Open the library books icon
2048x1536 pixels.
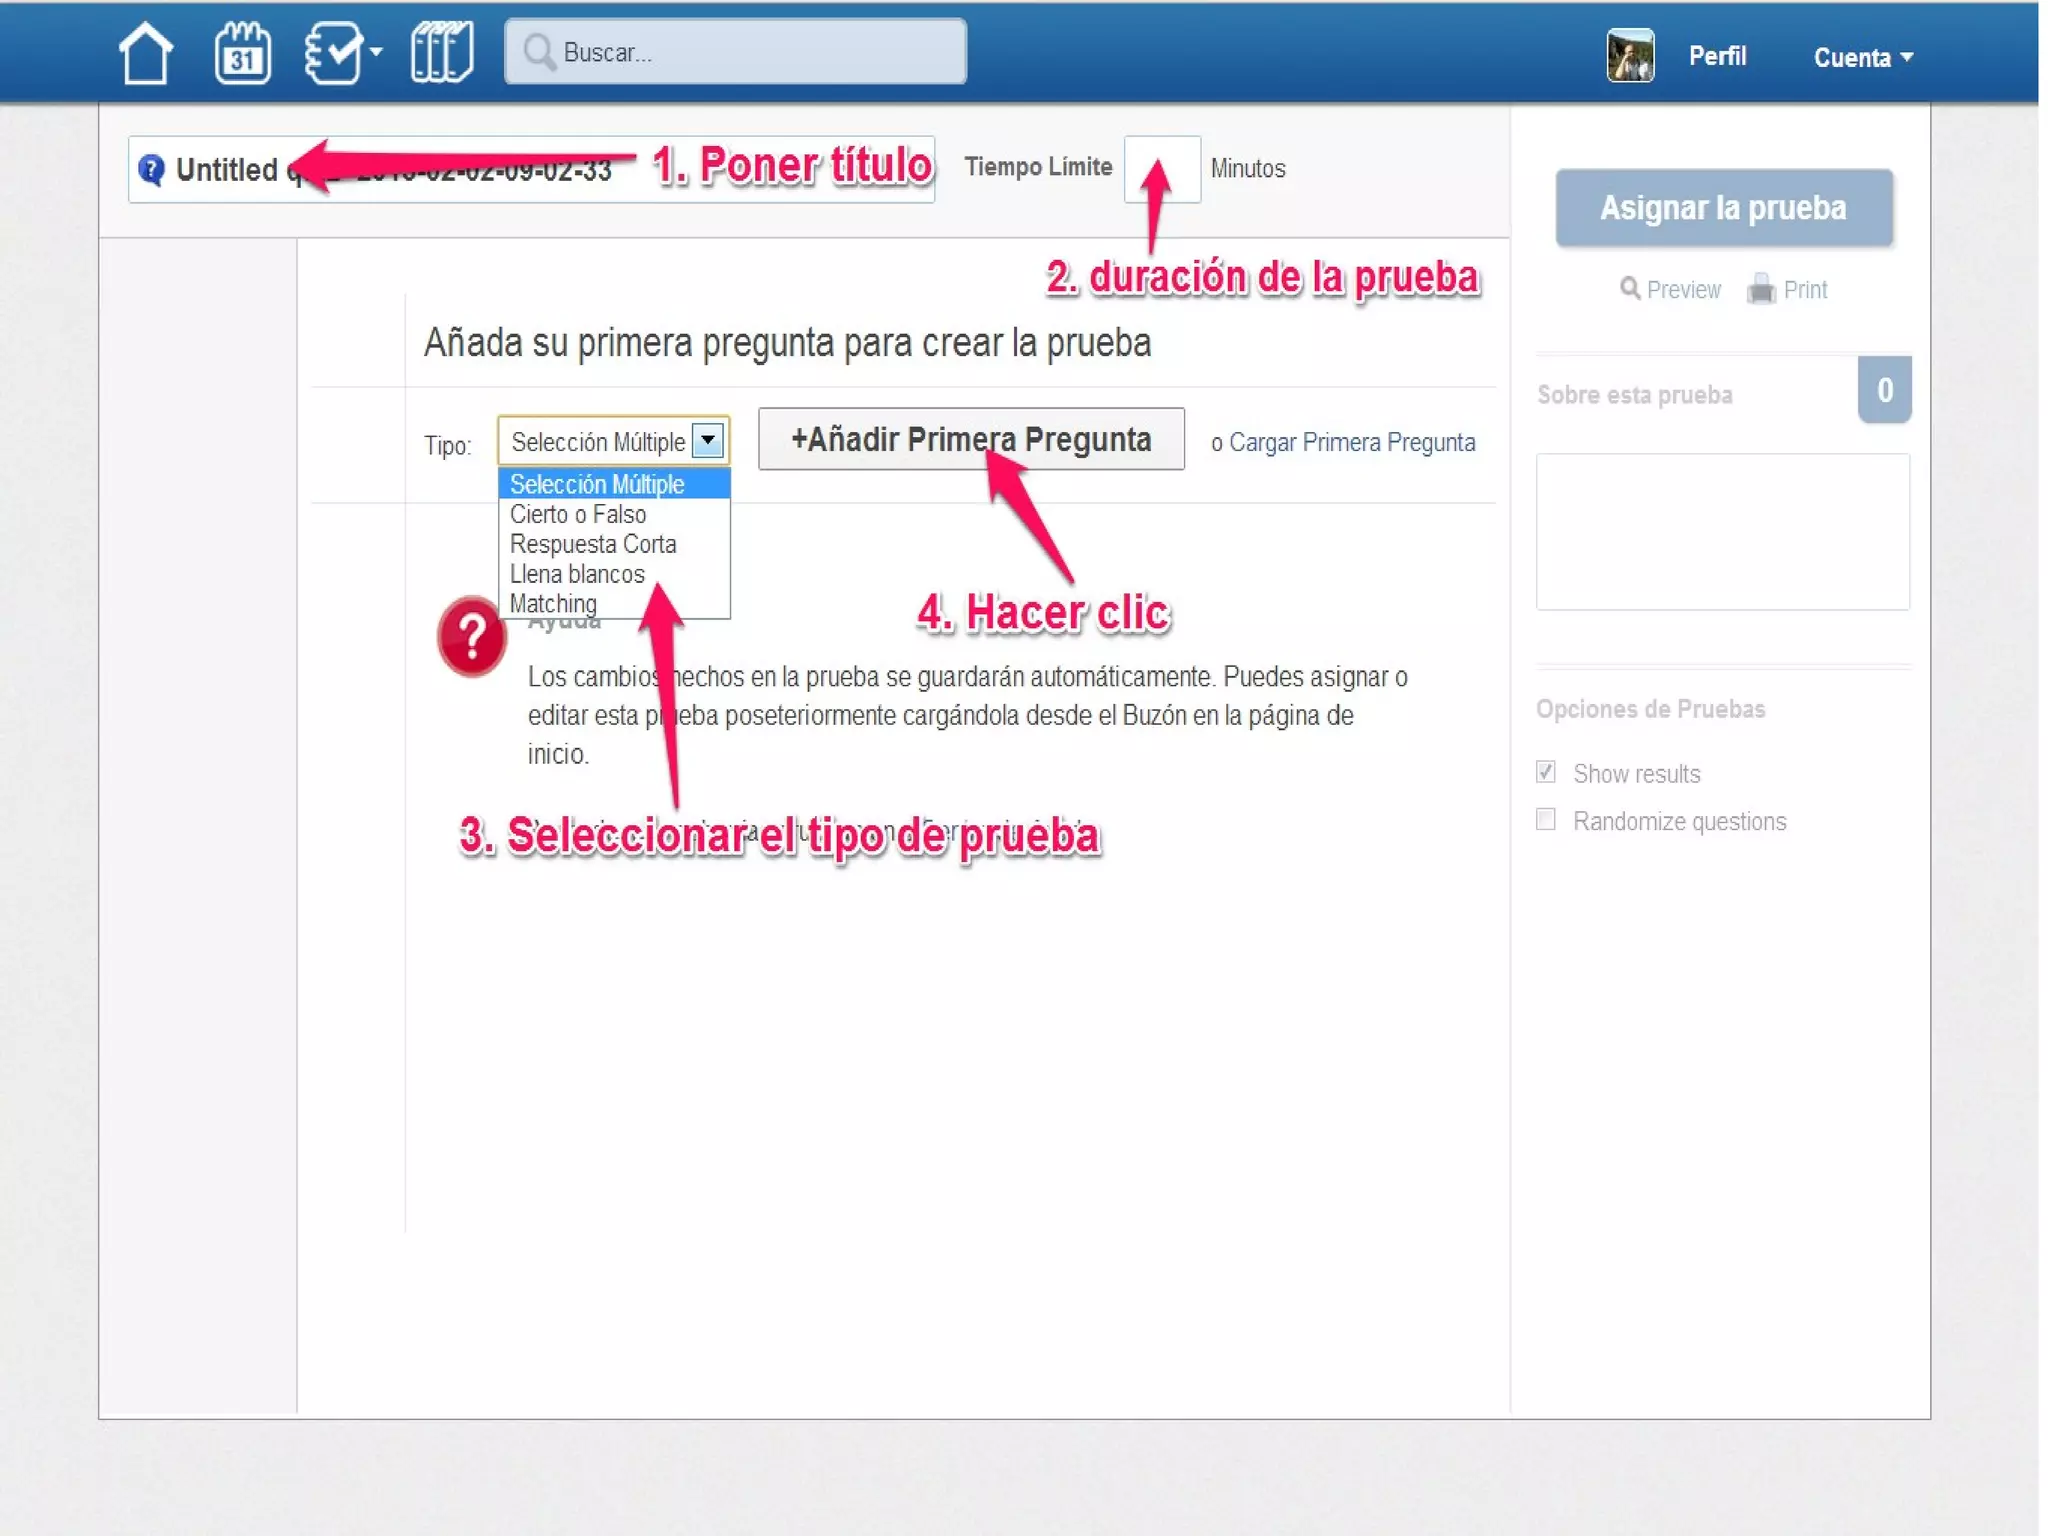click(x=441, y=53)
